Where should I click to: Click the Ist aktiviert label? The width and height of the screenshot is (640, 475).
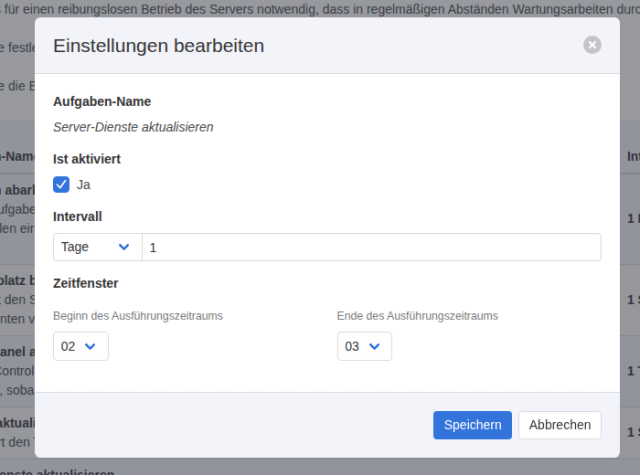coord(87,159)
